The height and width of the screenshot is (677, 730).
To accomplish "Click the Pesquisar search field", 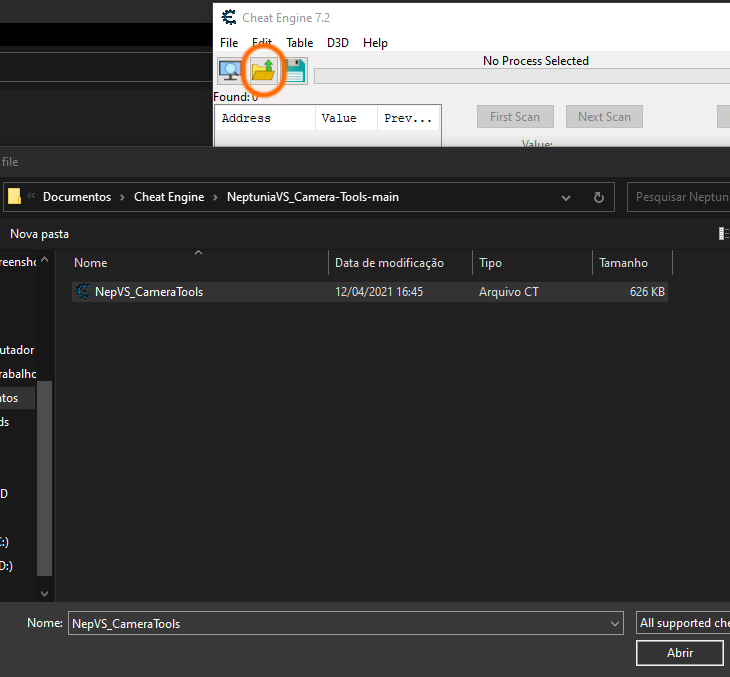I will click(679, 197).
